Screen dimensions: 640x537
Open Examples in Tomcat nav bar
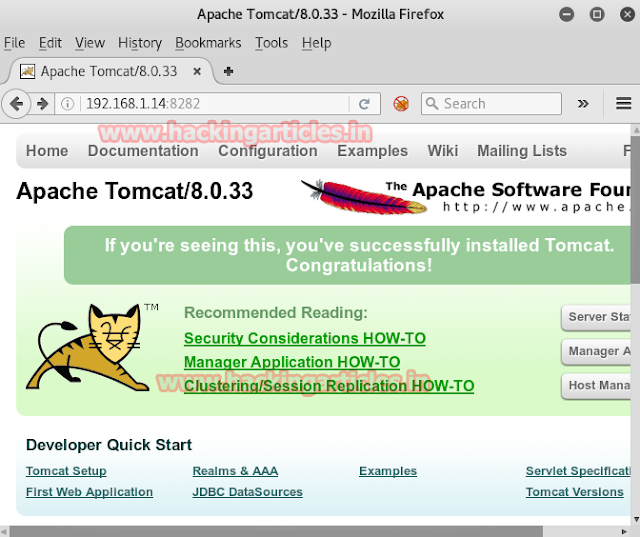(372, 151)
